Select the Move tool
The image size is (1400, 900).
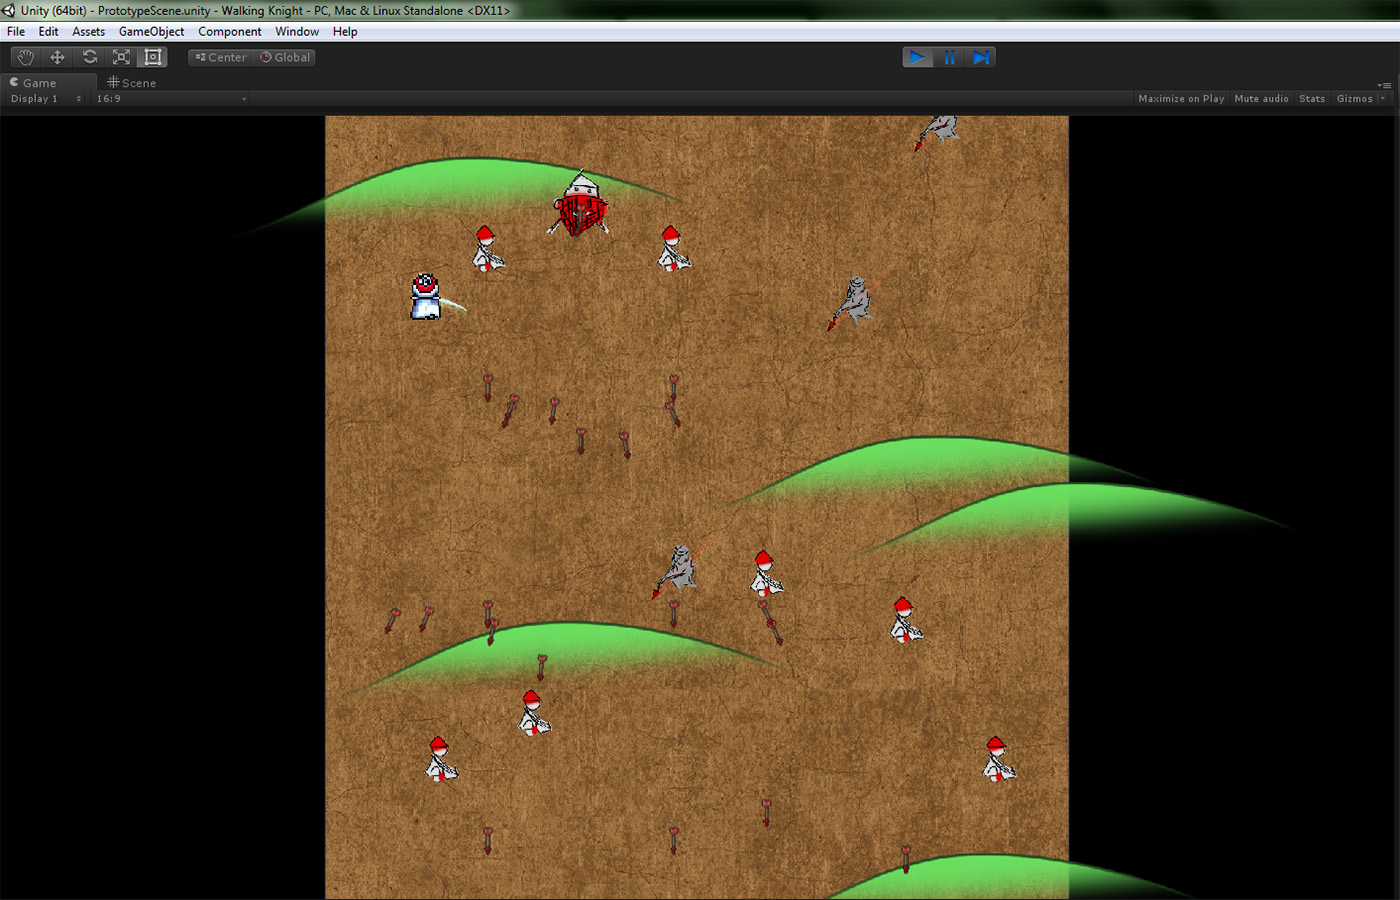coord(57,57)
